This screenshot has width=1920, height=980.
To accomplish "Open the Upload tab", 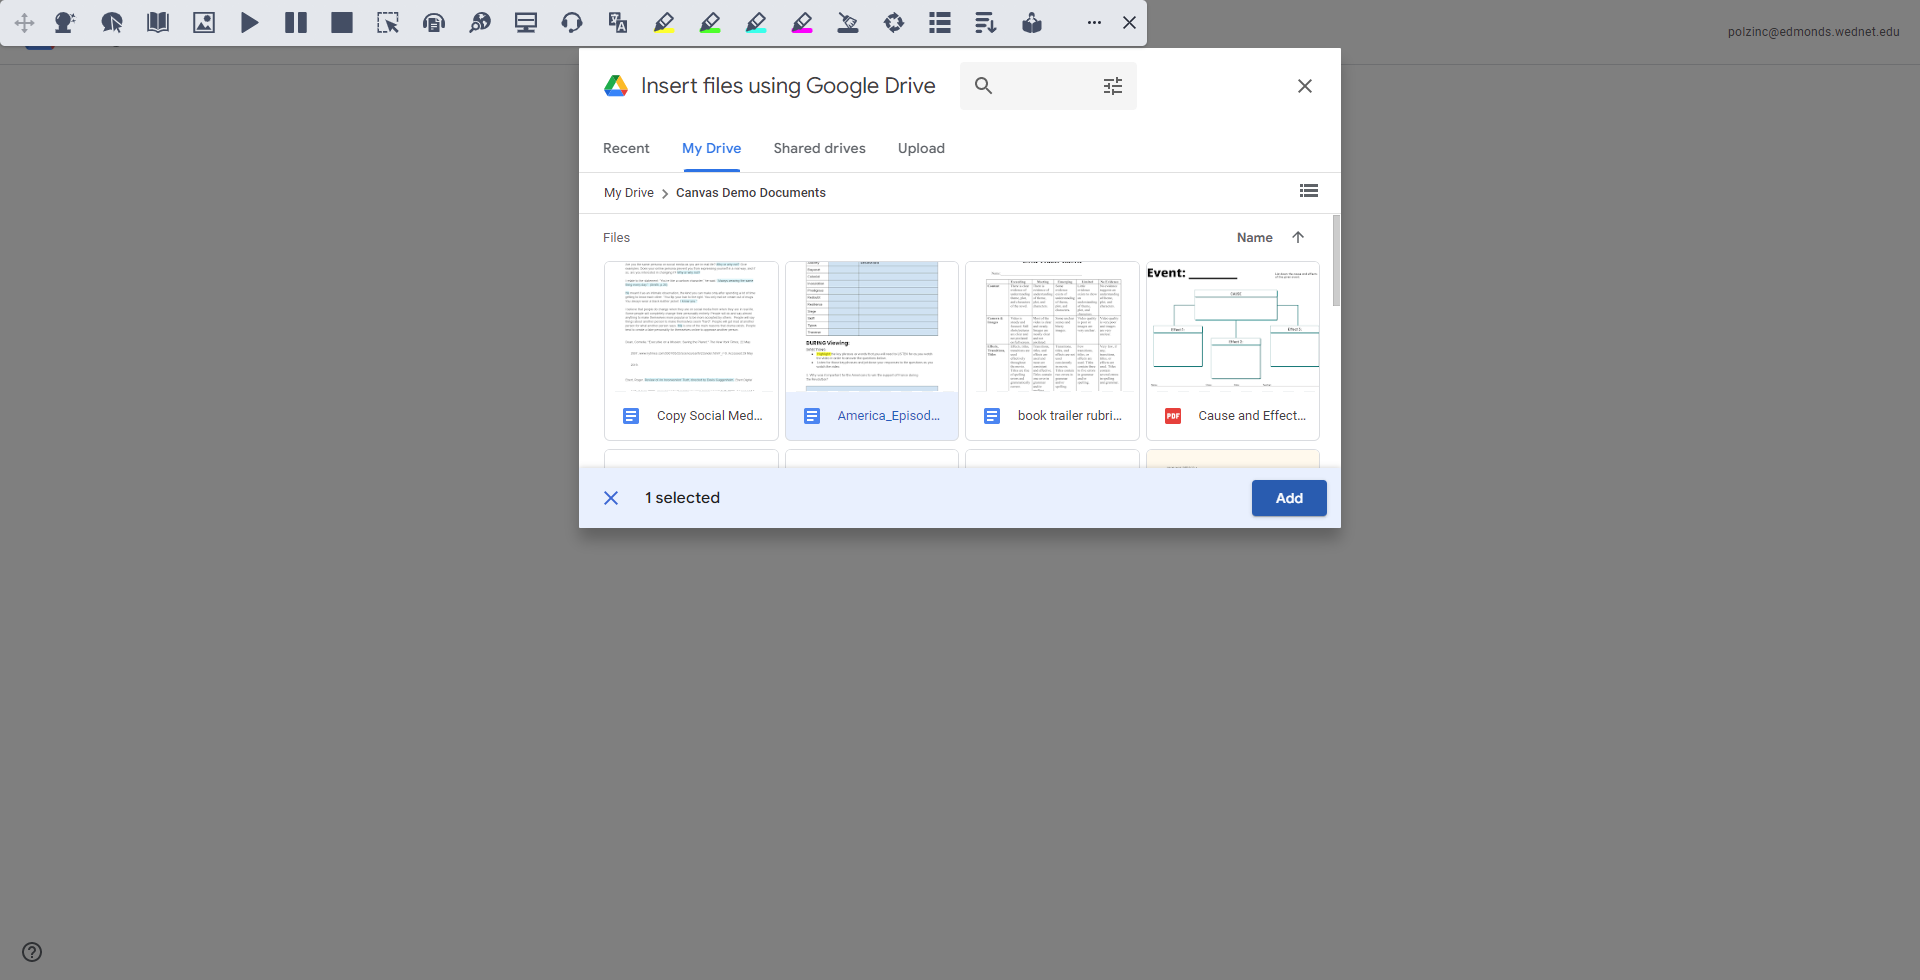I will [x=921, y=148].
